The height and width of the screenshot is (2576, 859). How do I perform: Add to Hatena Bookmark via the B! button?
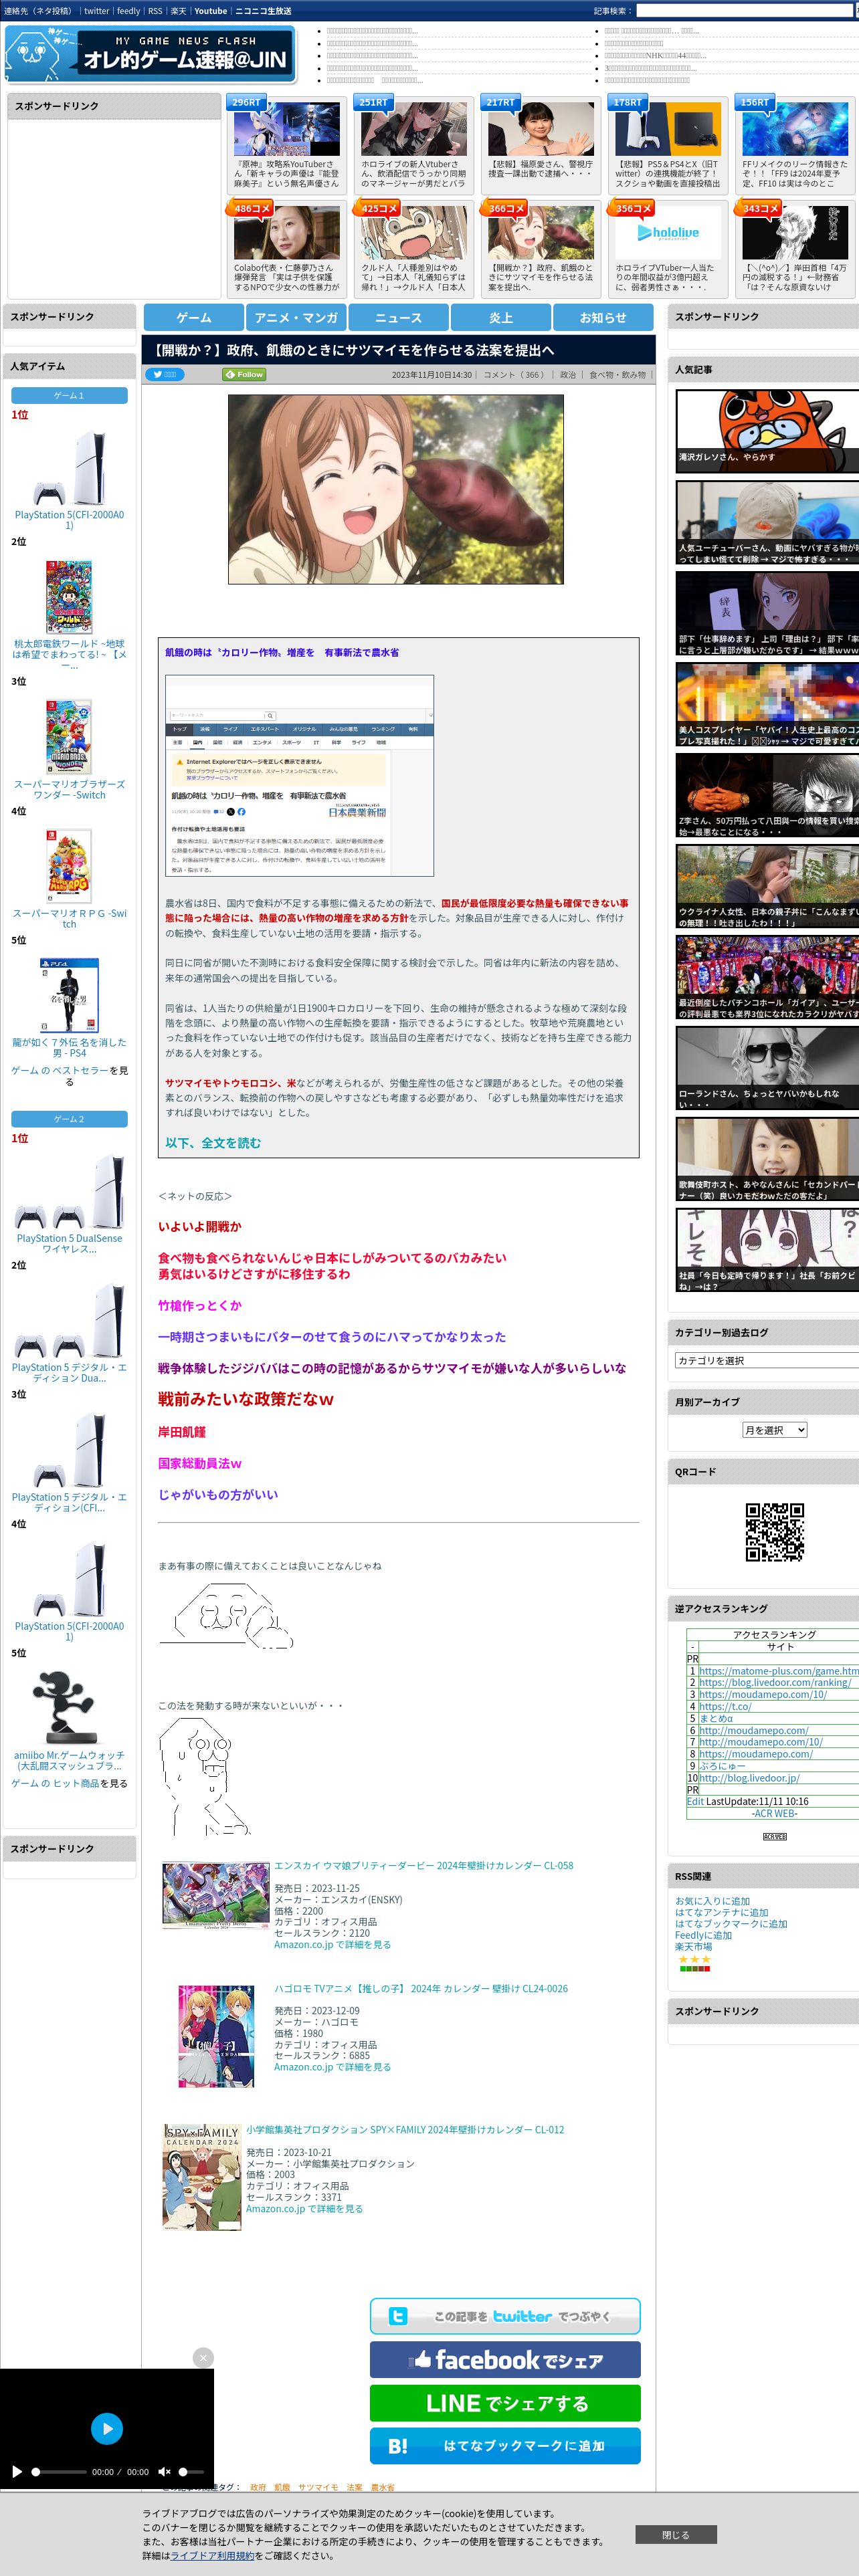(x=505, y=2445)
